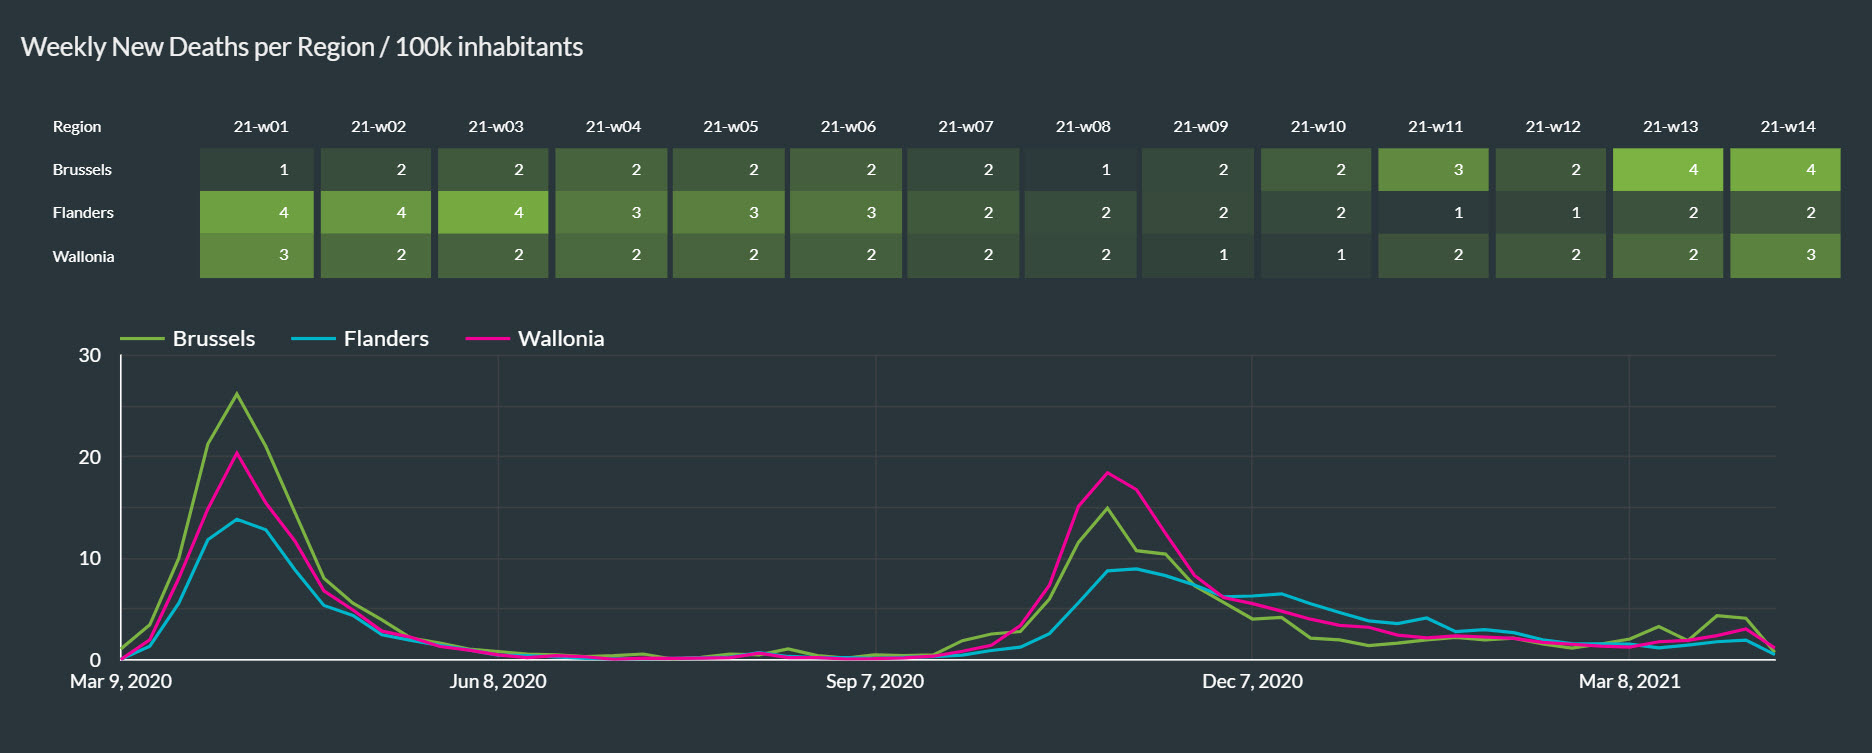
Task: Click the 30 label on the y-axis
Action: [90, 356]
